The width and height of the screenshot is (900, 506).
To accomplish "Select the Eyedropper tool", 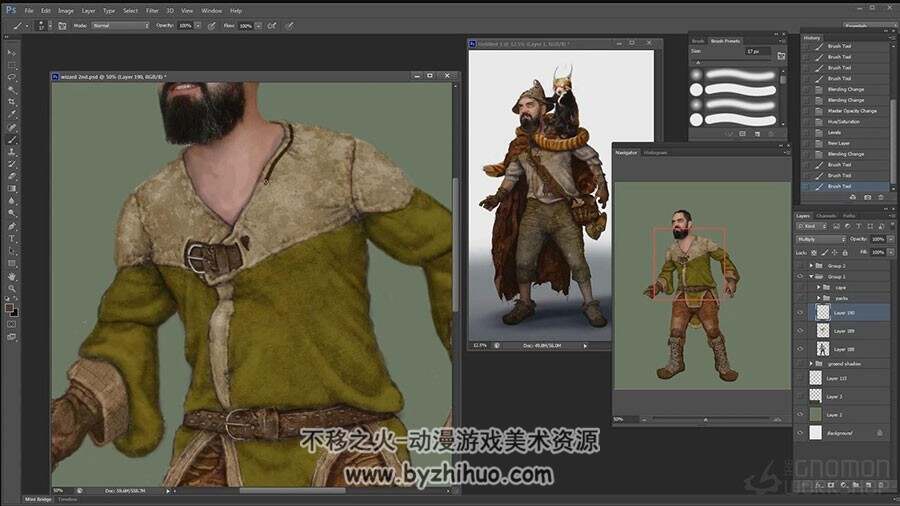I will (11, 115).
